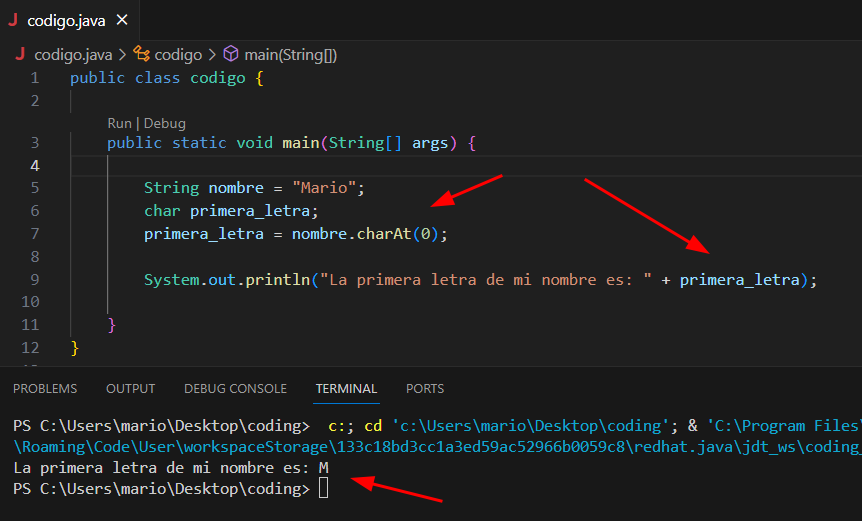Expand the codigo class breadcrumb
Screen dimensions: 862x521
point(178,55)
